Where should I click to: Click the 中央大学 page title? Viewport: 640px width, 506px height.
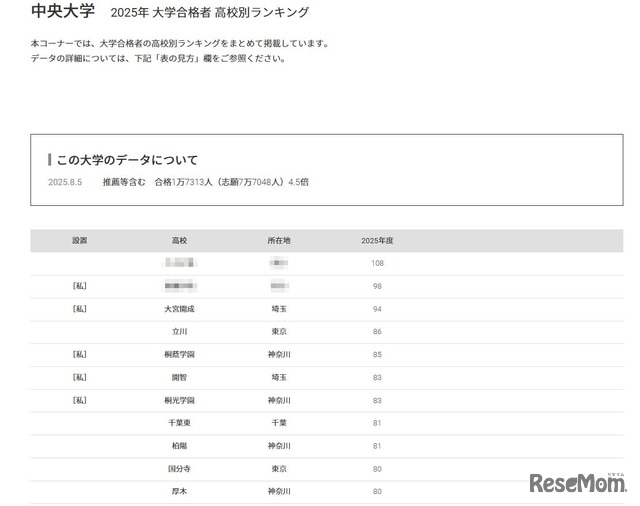[62, 11]
